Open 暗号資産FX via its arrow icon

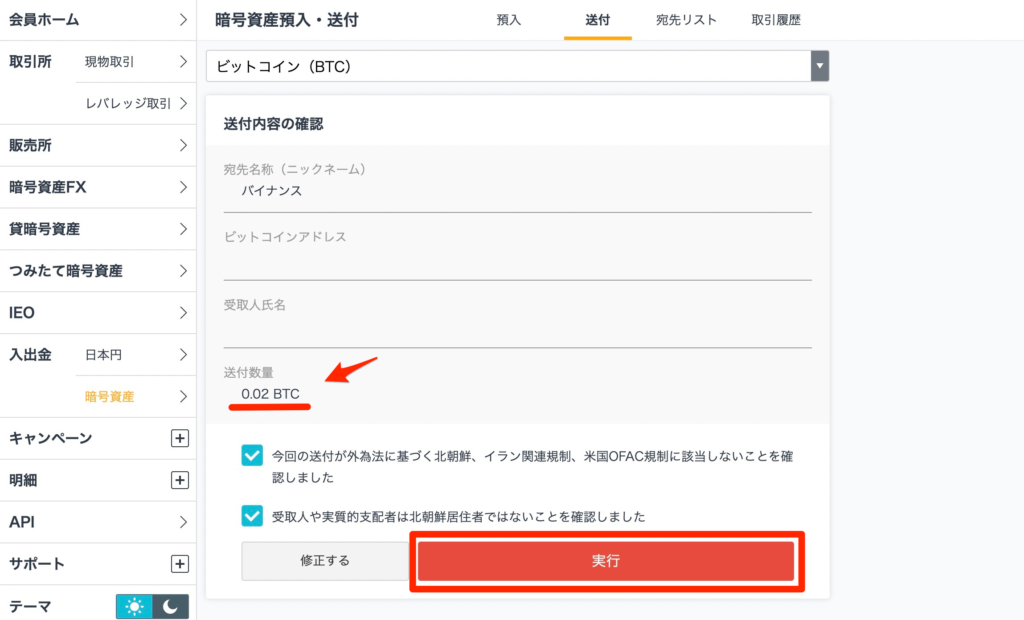pyautogui.click(x=183, y=187)
